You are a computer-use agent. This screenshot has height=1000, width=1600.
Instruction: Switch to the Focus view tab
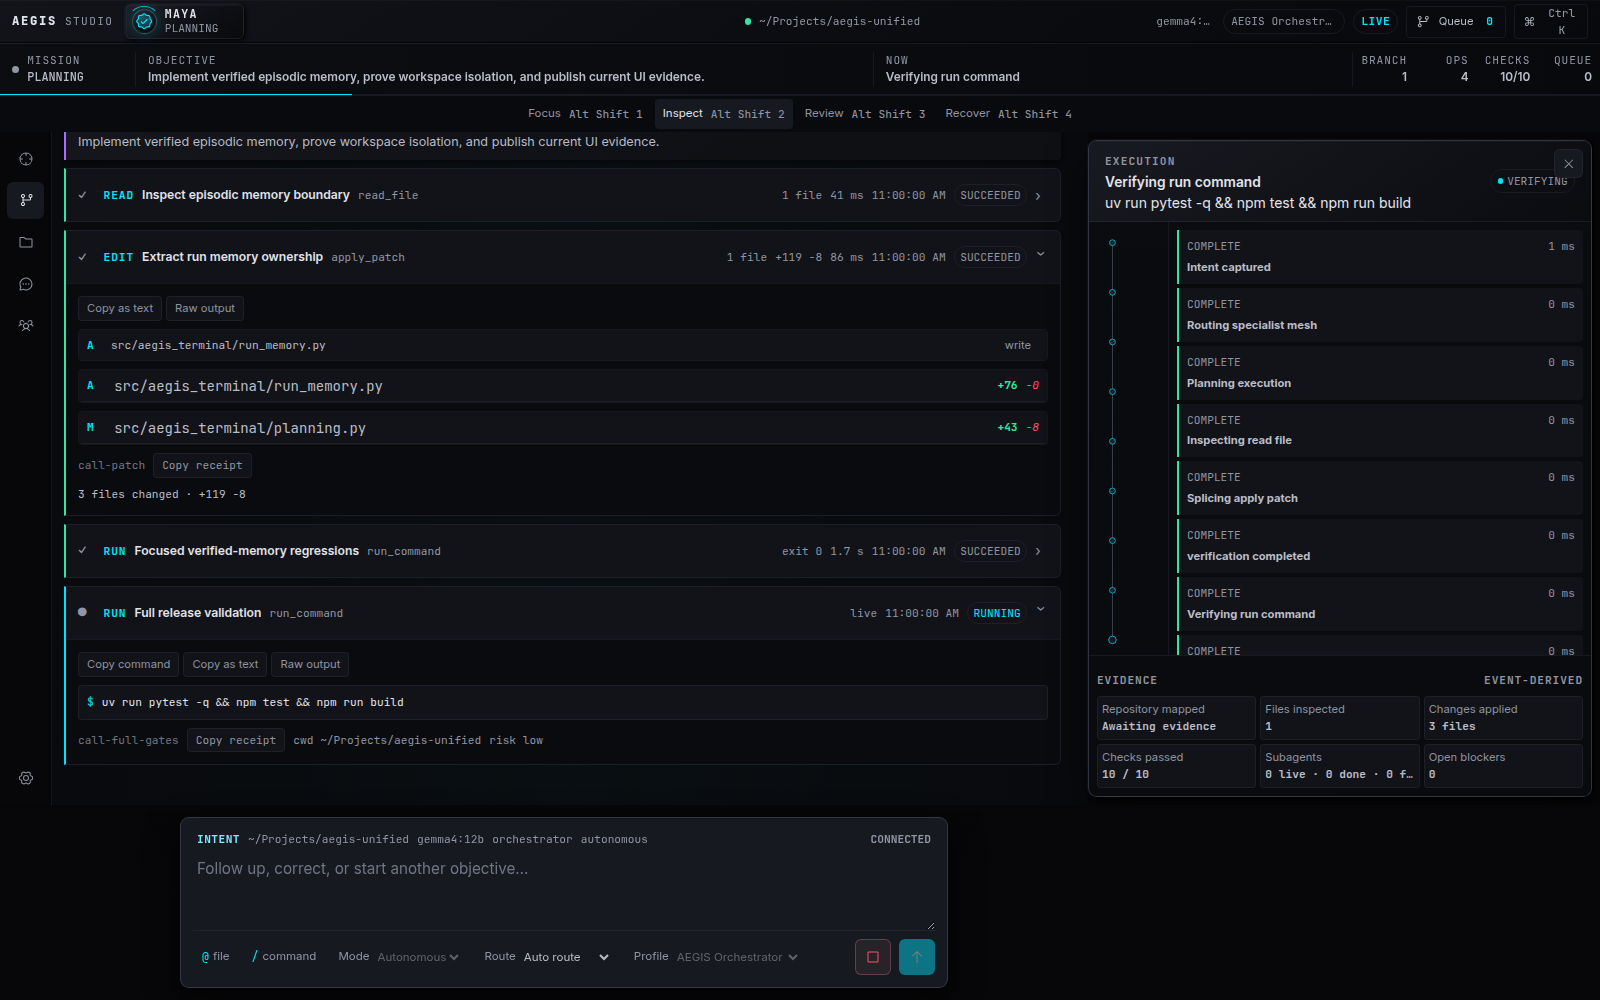(585, 114)
